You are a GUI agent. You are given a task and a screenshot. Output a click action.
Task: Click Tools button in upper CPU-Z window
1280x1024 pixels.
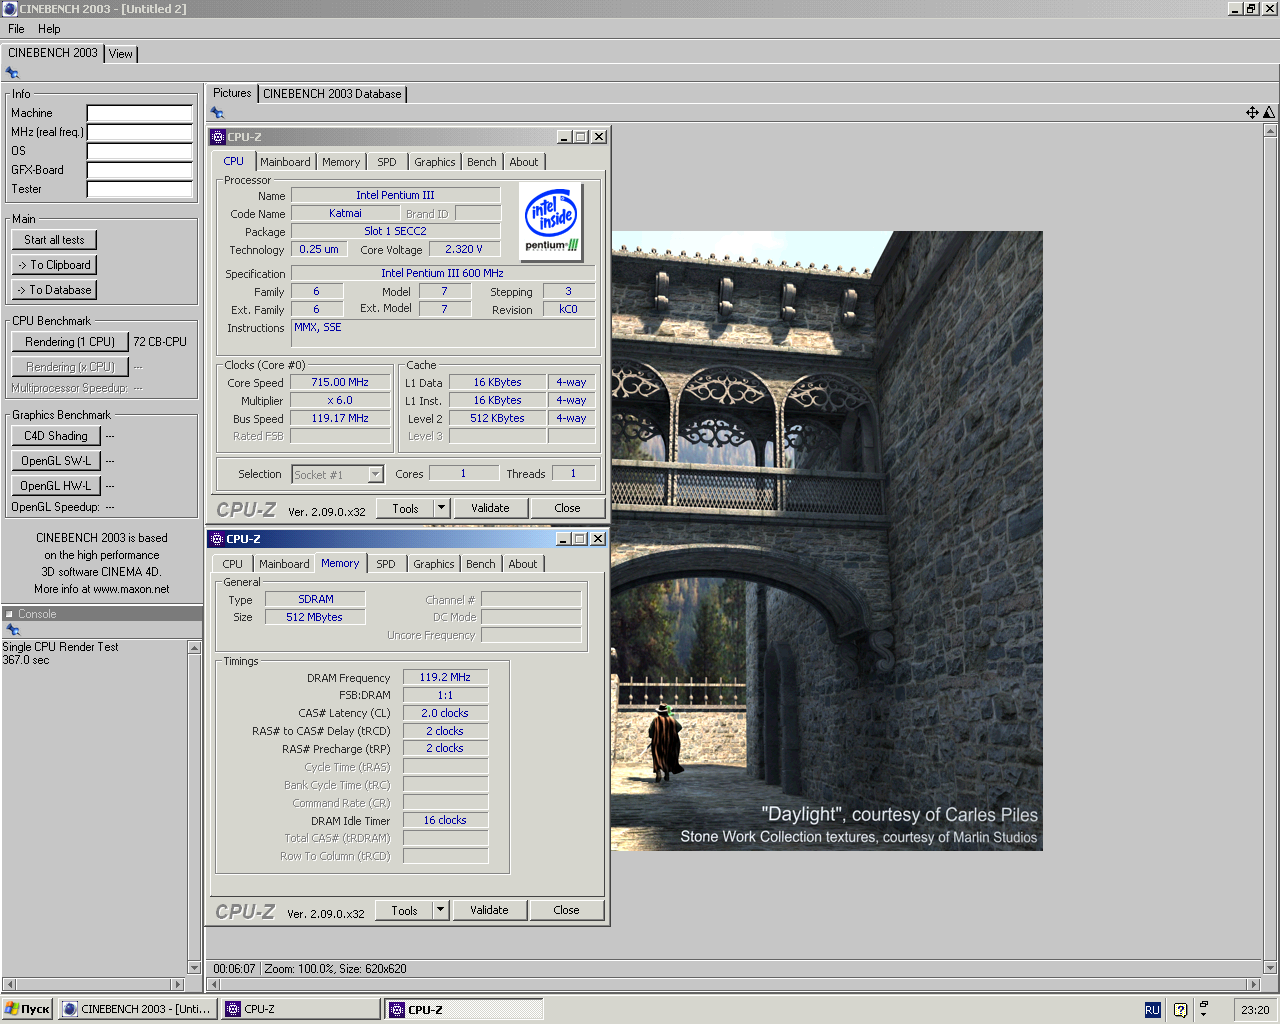click(405, 509)
